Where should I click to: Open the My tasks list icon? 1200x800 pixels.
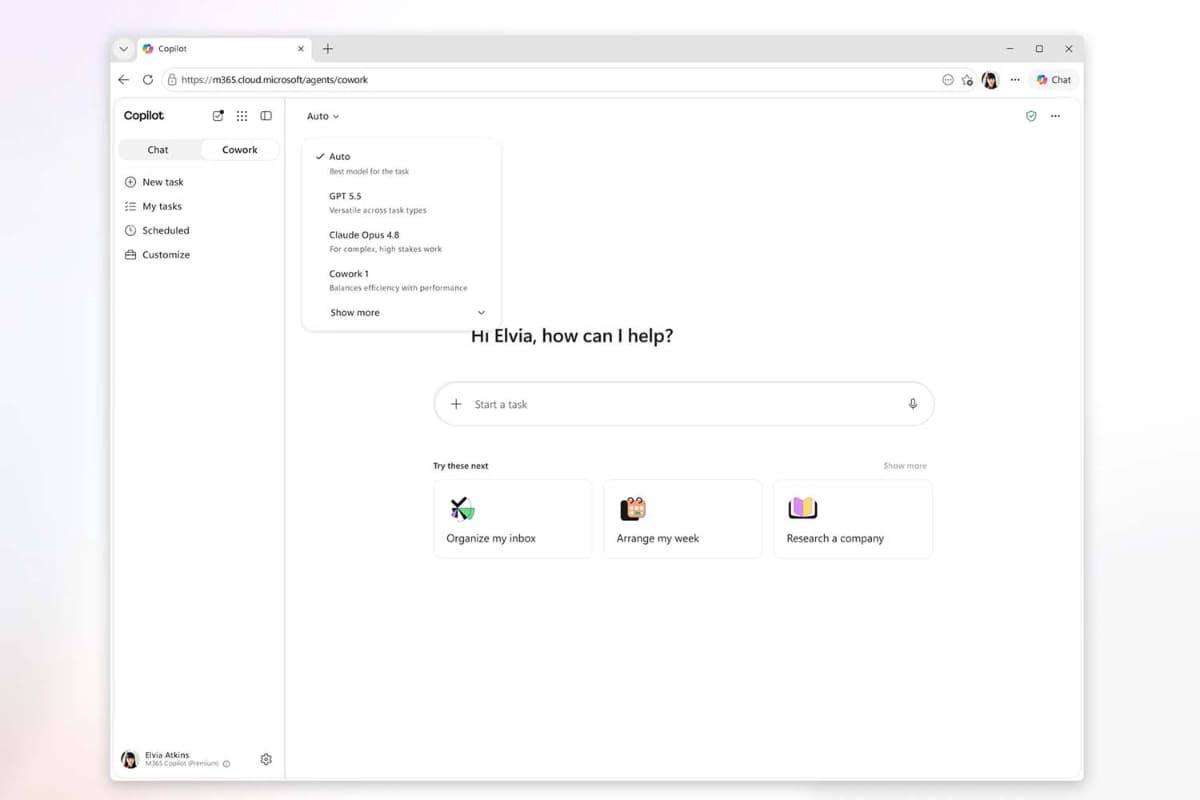130,206
